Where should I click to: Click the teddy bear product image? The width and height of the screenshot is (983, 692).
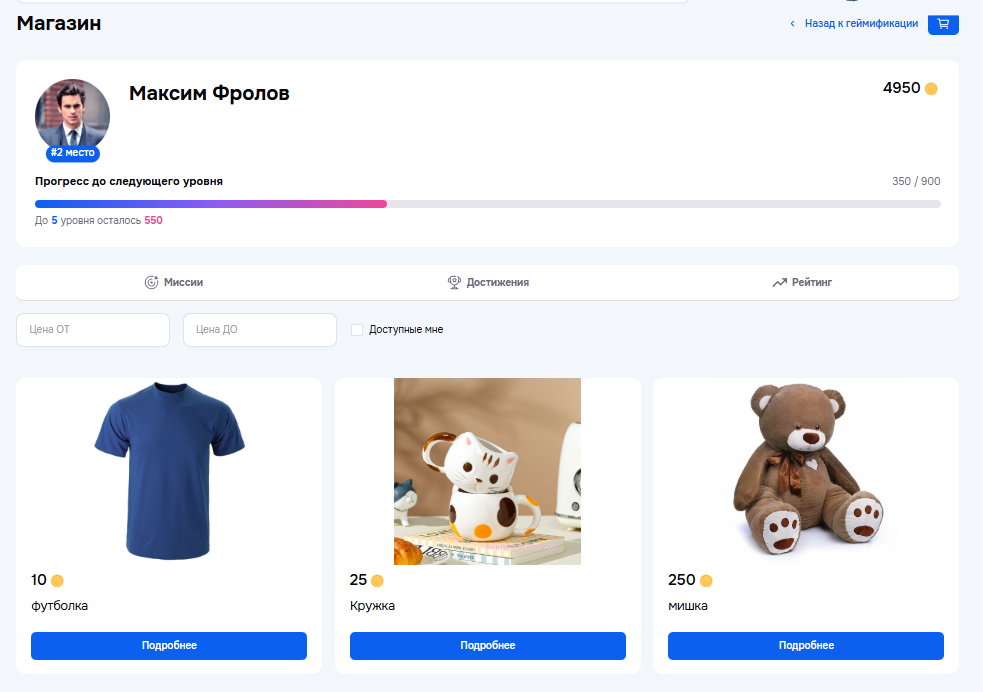[x=806, y=470]
